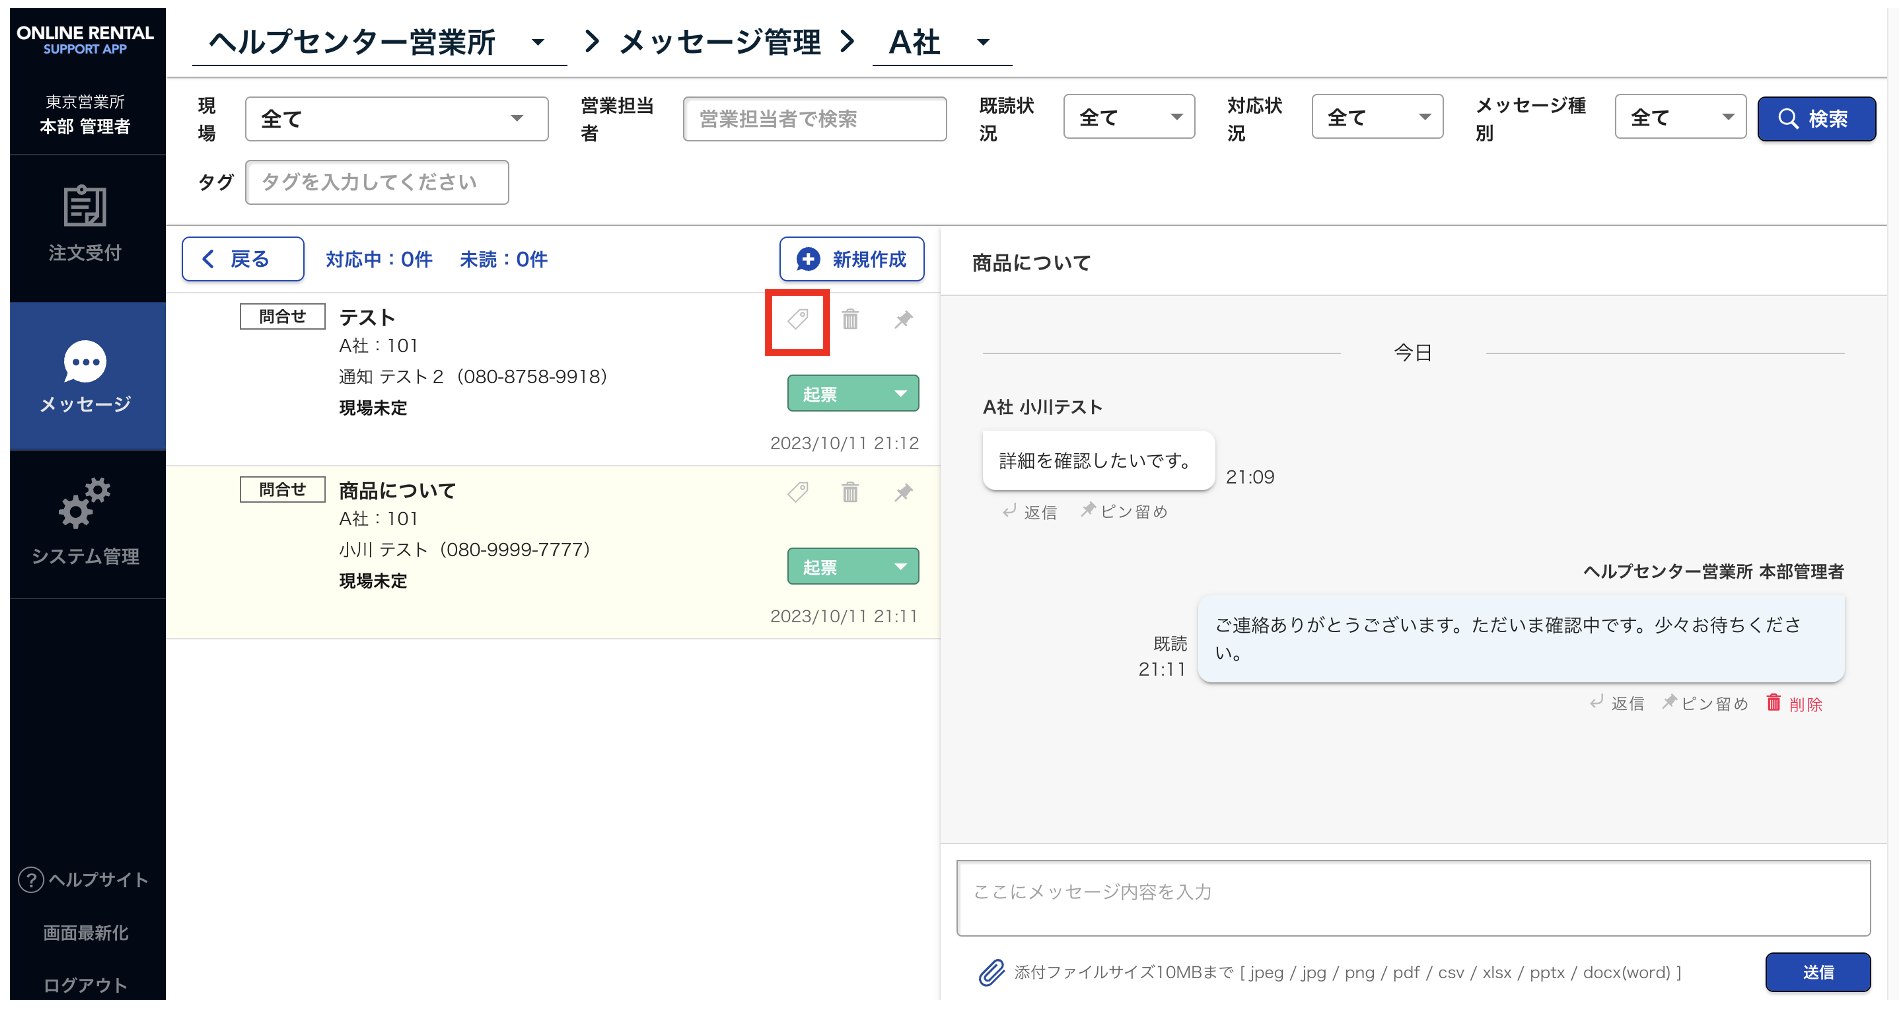
Task: Delete the テスト message with the trash icon
Action: pos(850,320)
